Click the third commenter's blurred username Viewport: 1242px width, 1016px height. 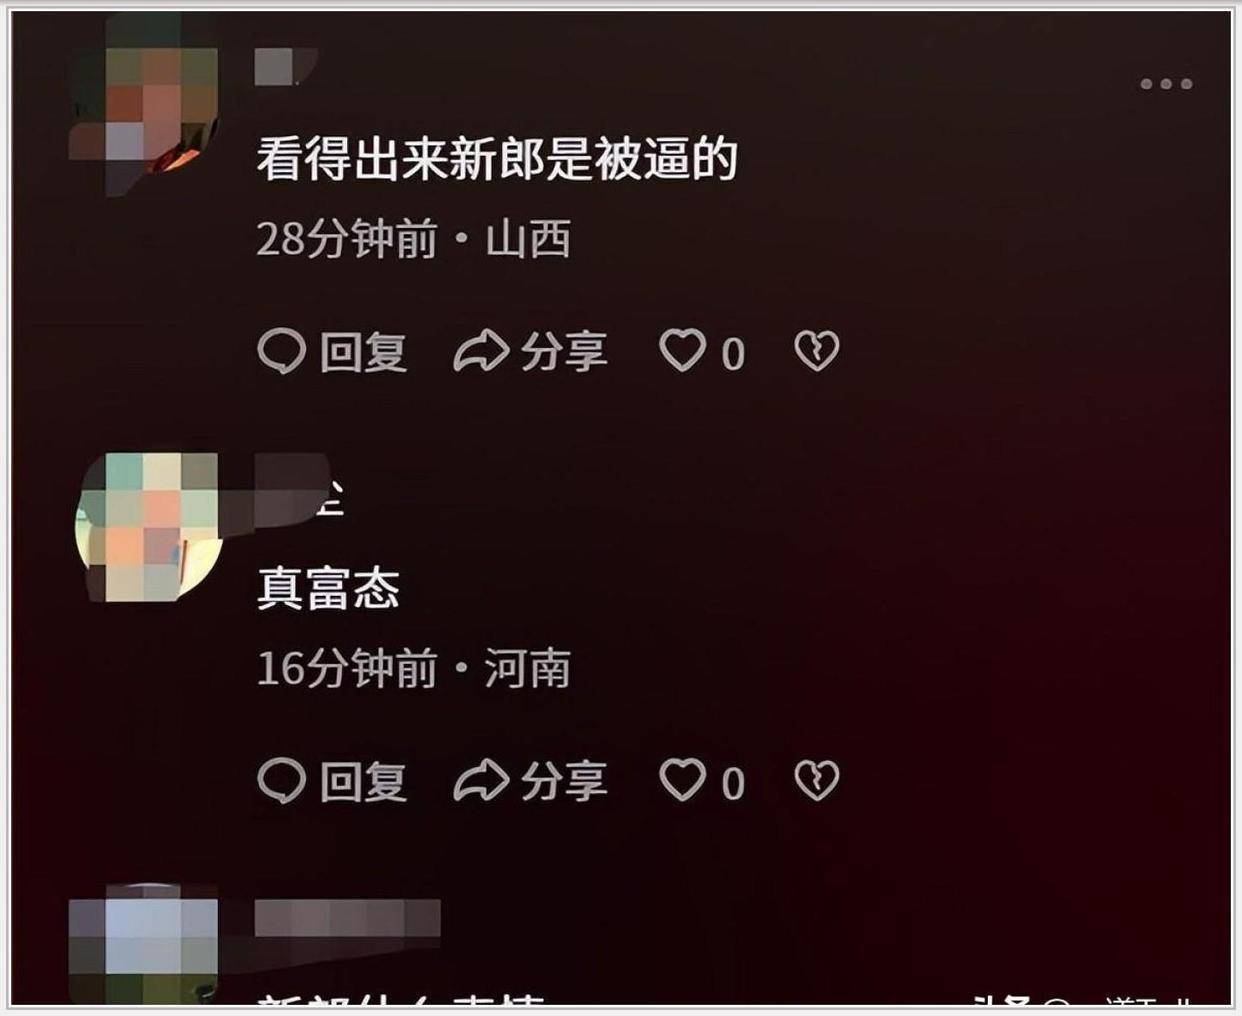point(347,917)
